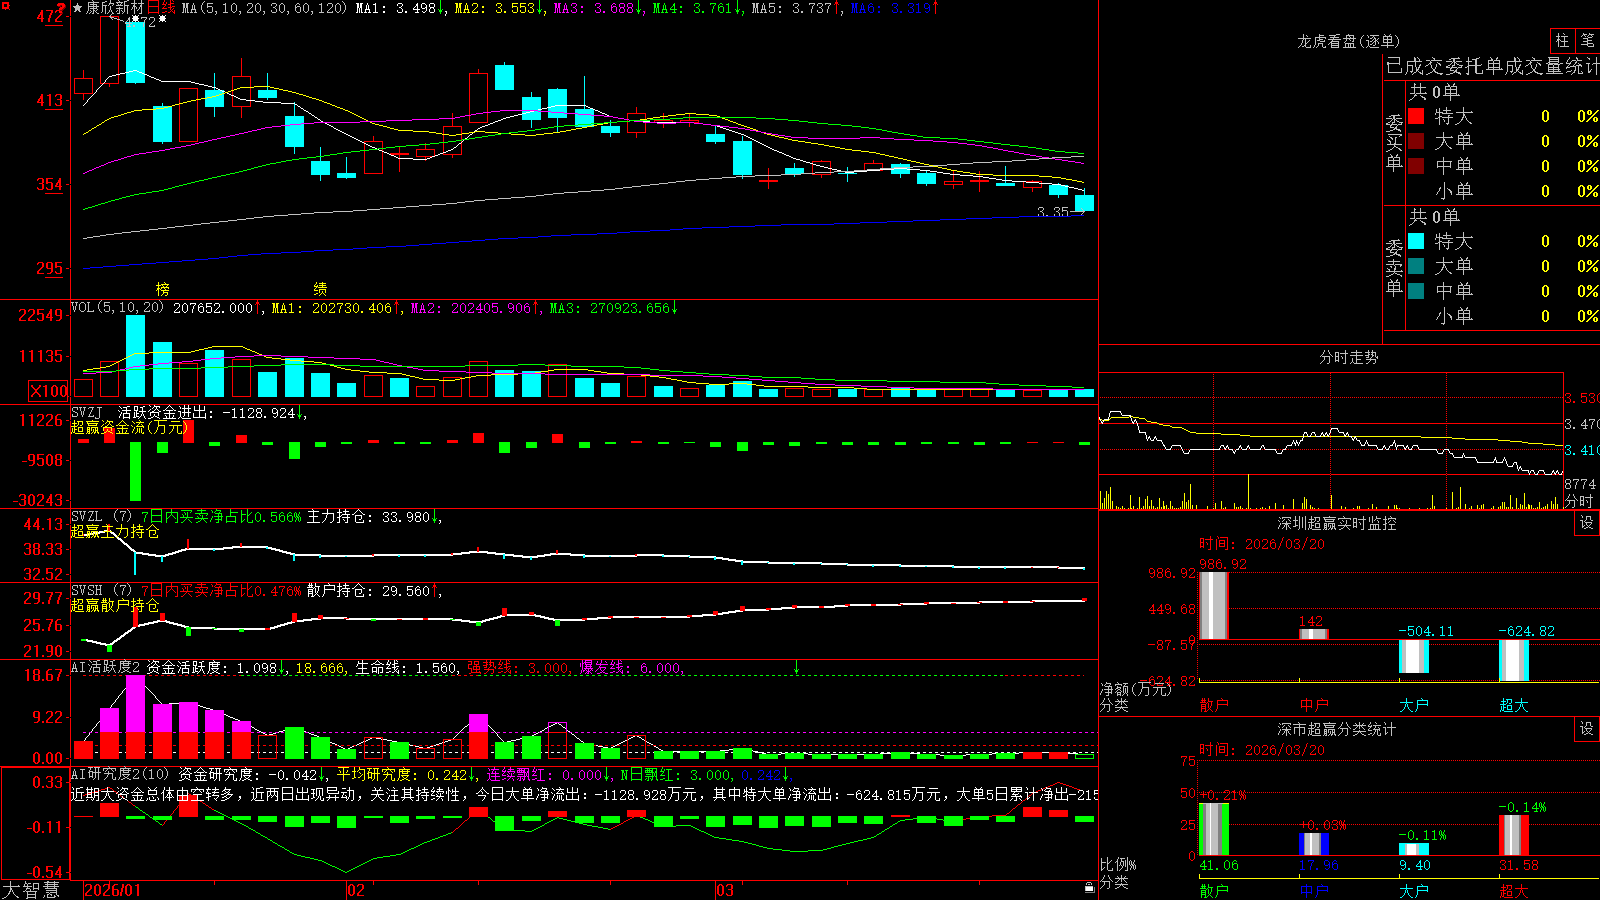Switch the 龙虎看盘 panel to 柱 view

(1562, 40)
